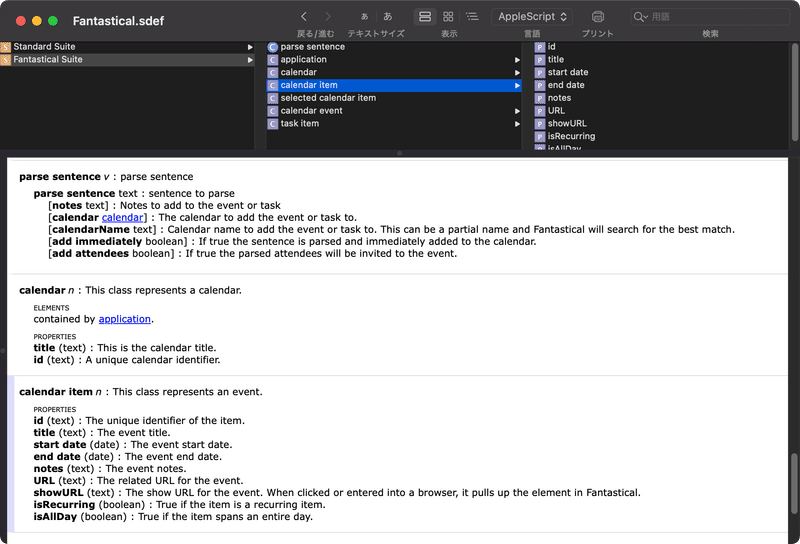Switch to grid view icon

tap(448, 17)
